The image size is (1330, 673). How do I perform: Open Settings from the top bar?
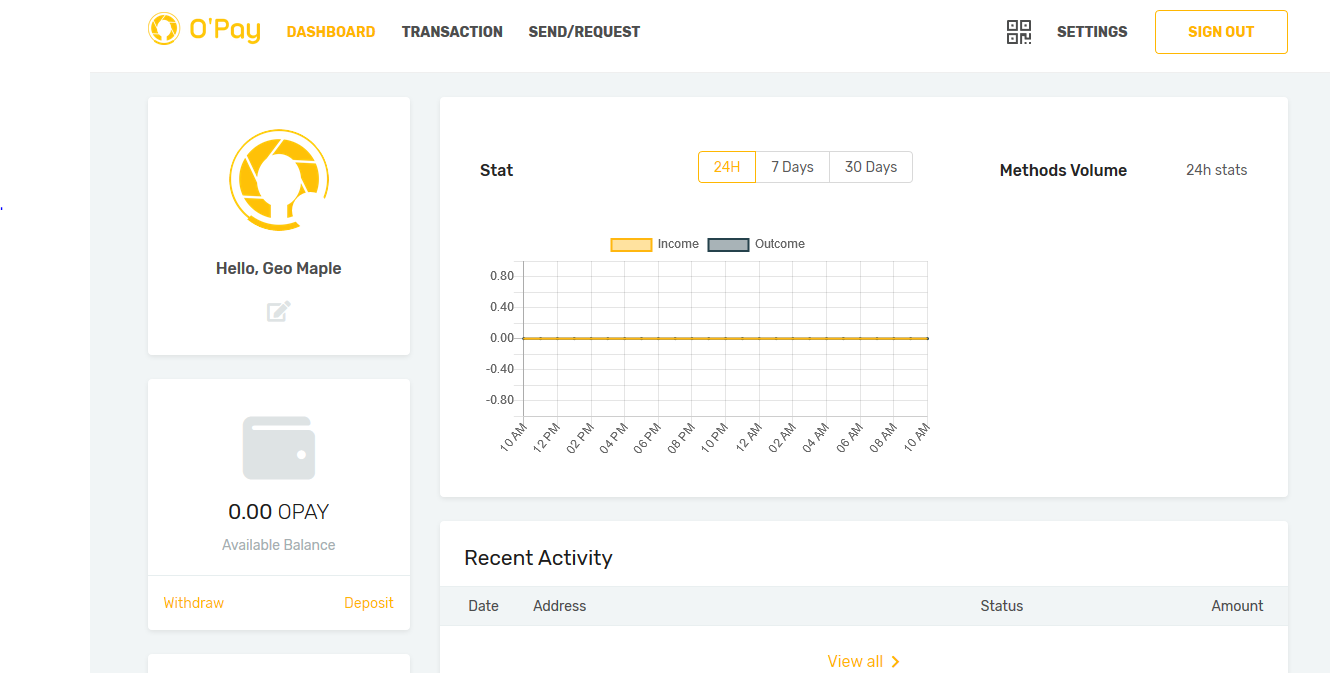(1092, 32)
